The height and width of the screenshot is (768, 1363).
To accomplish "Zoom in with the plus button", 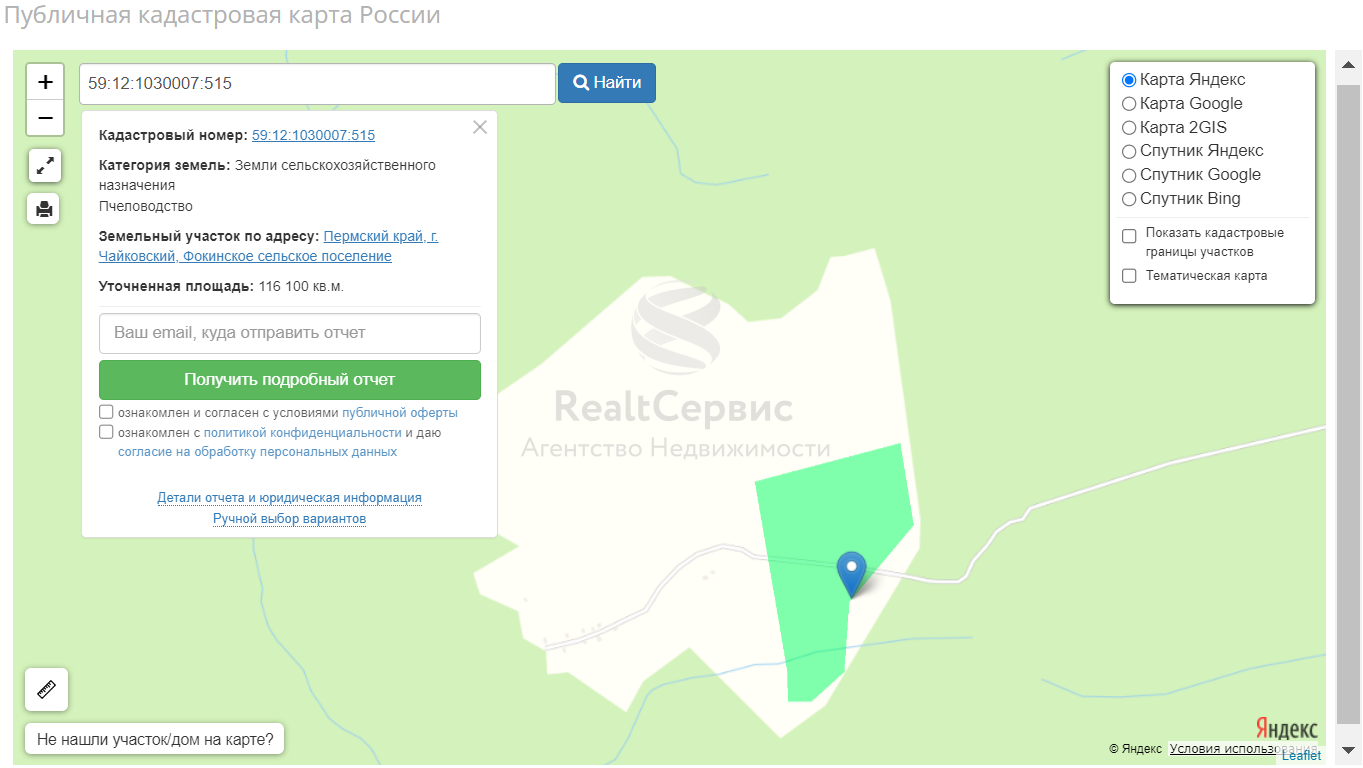I will tap(45, 82).
